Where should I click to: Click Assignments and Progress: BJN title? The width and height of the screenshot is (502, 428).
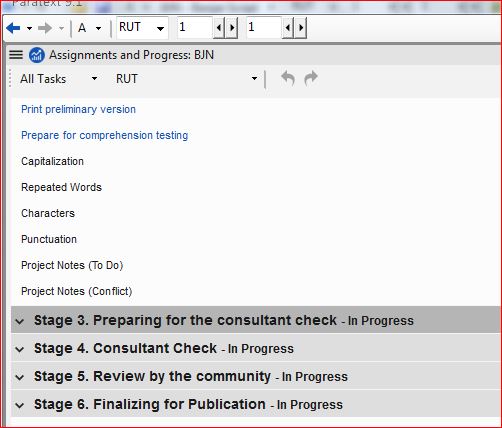pos(132,55)
